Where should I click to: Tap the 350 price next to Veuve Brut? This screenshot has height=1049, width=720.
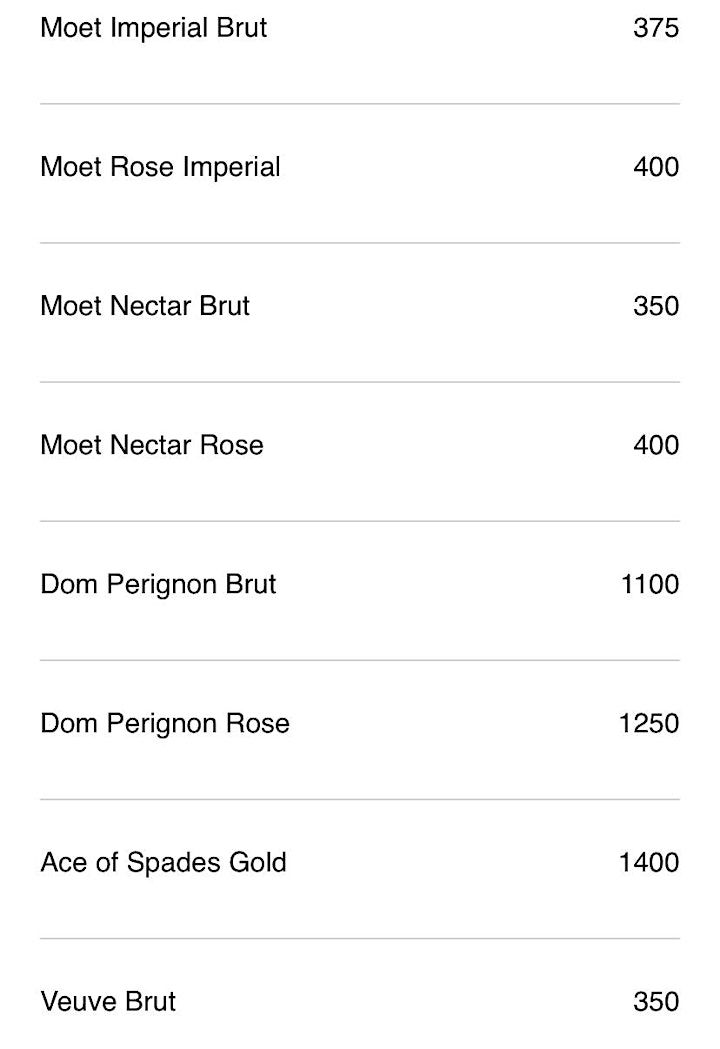(x=656, y=1001)
